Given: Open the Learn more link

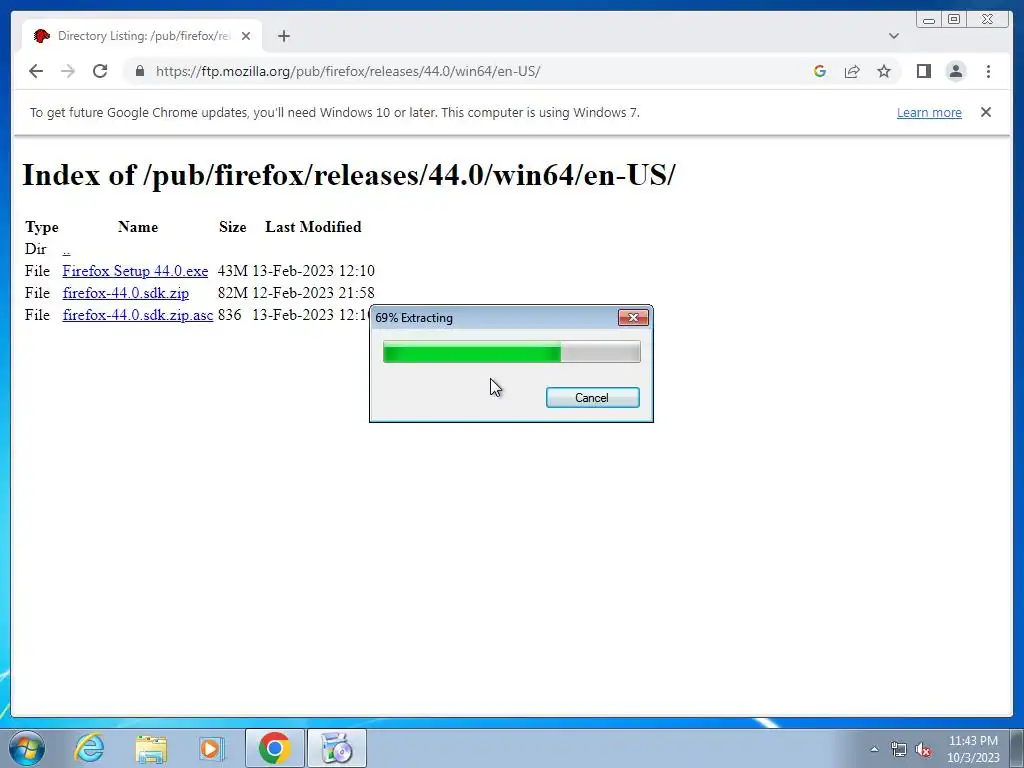Looking at the screenshot, I should 929,112.
